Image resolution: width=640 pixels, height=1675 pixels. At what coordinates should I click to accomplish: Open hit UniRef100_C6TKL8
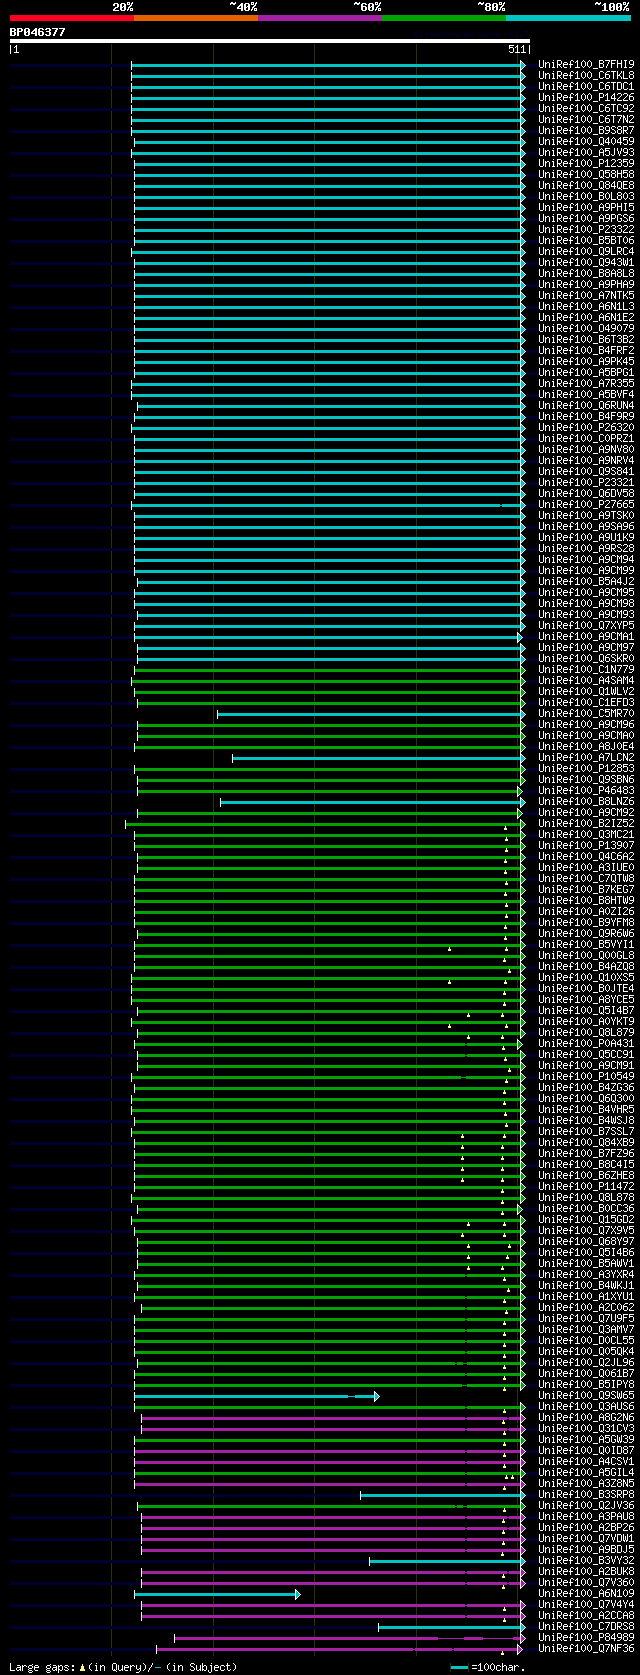click(x=586, y=75)
